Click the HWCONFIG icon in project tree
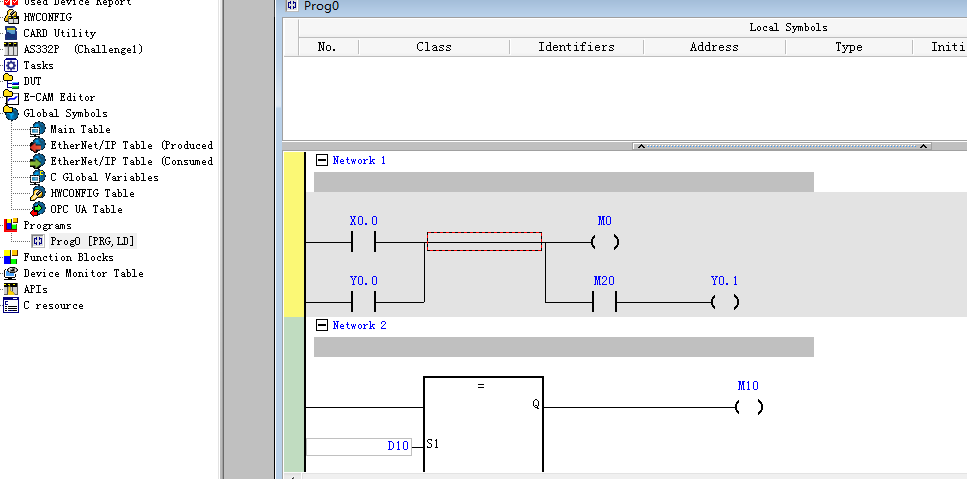 (x=11, y=17)
